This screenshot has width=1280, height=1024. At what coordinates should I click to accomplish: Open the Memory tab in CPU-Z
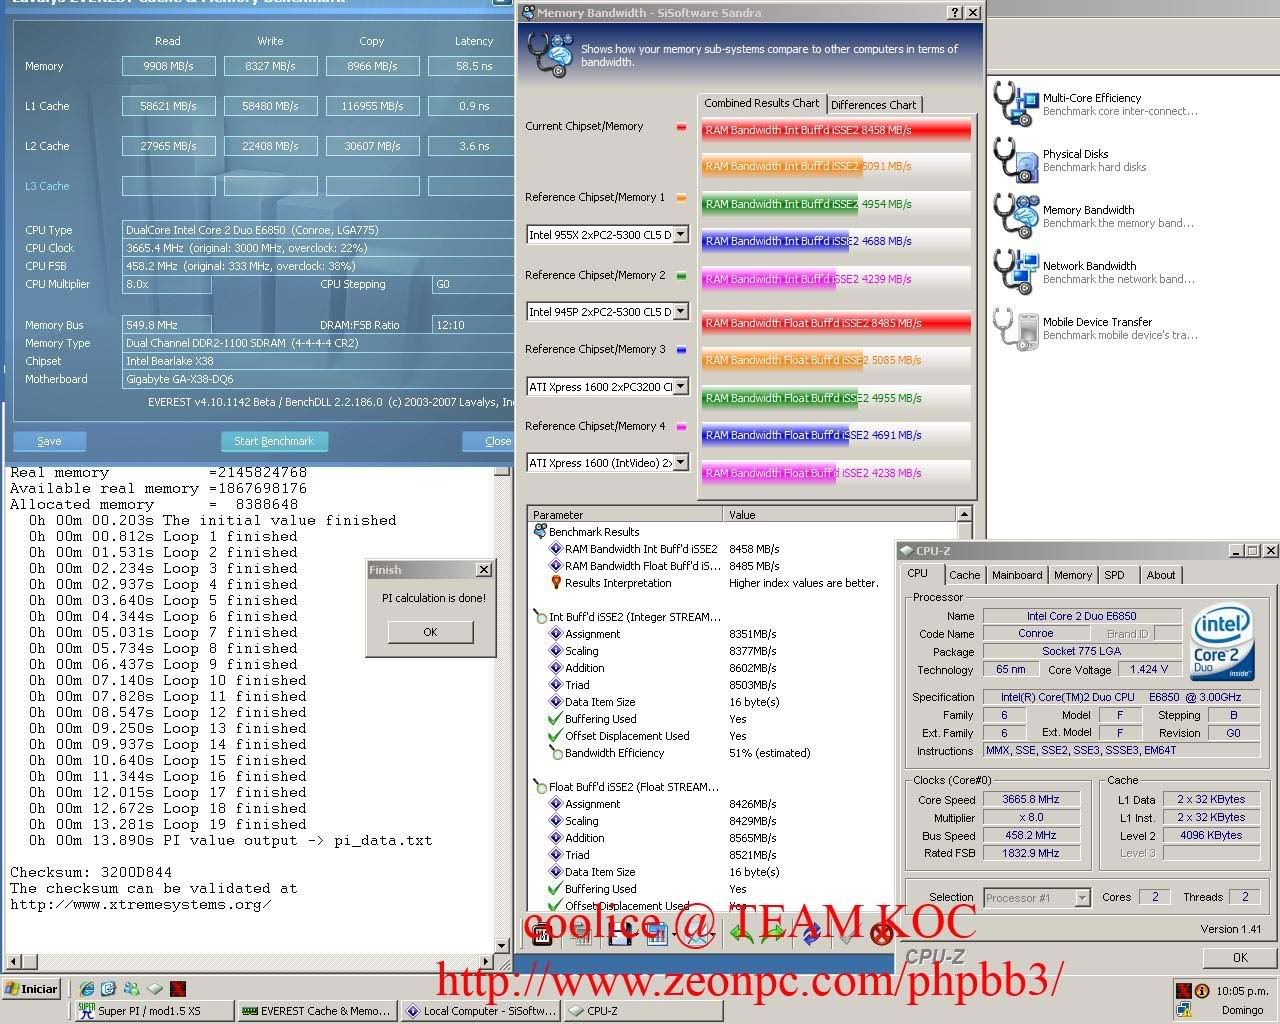[1072, 575]
